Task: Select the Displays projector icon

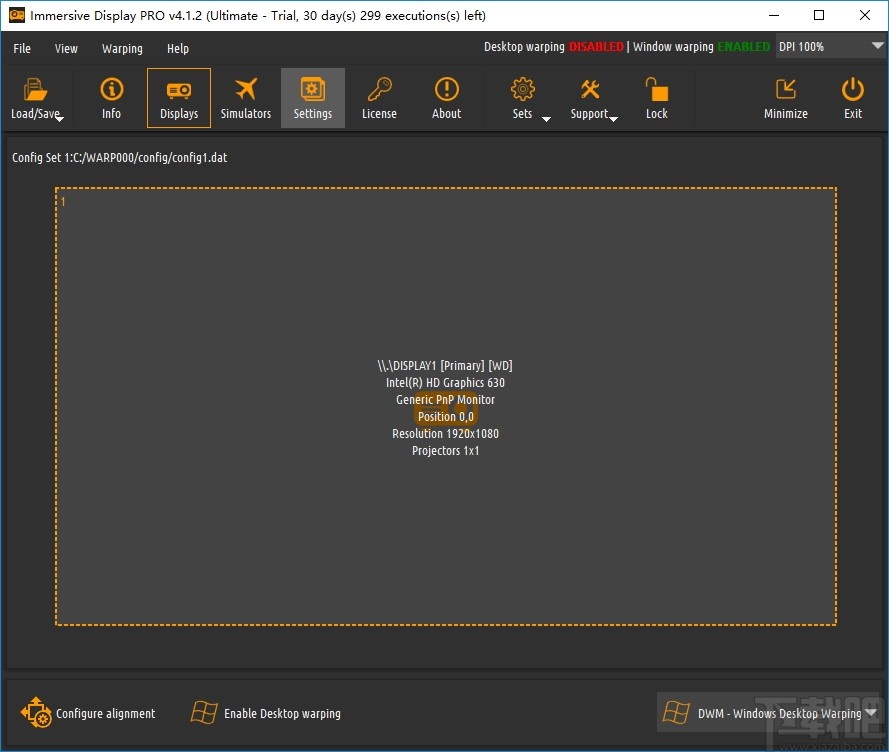Action: coord(179,90)
